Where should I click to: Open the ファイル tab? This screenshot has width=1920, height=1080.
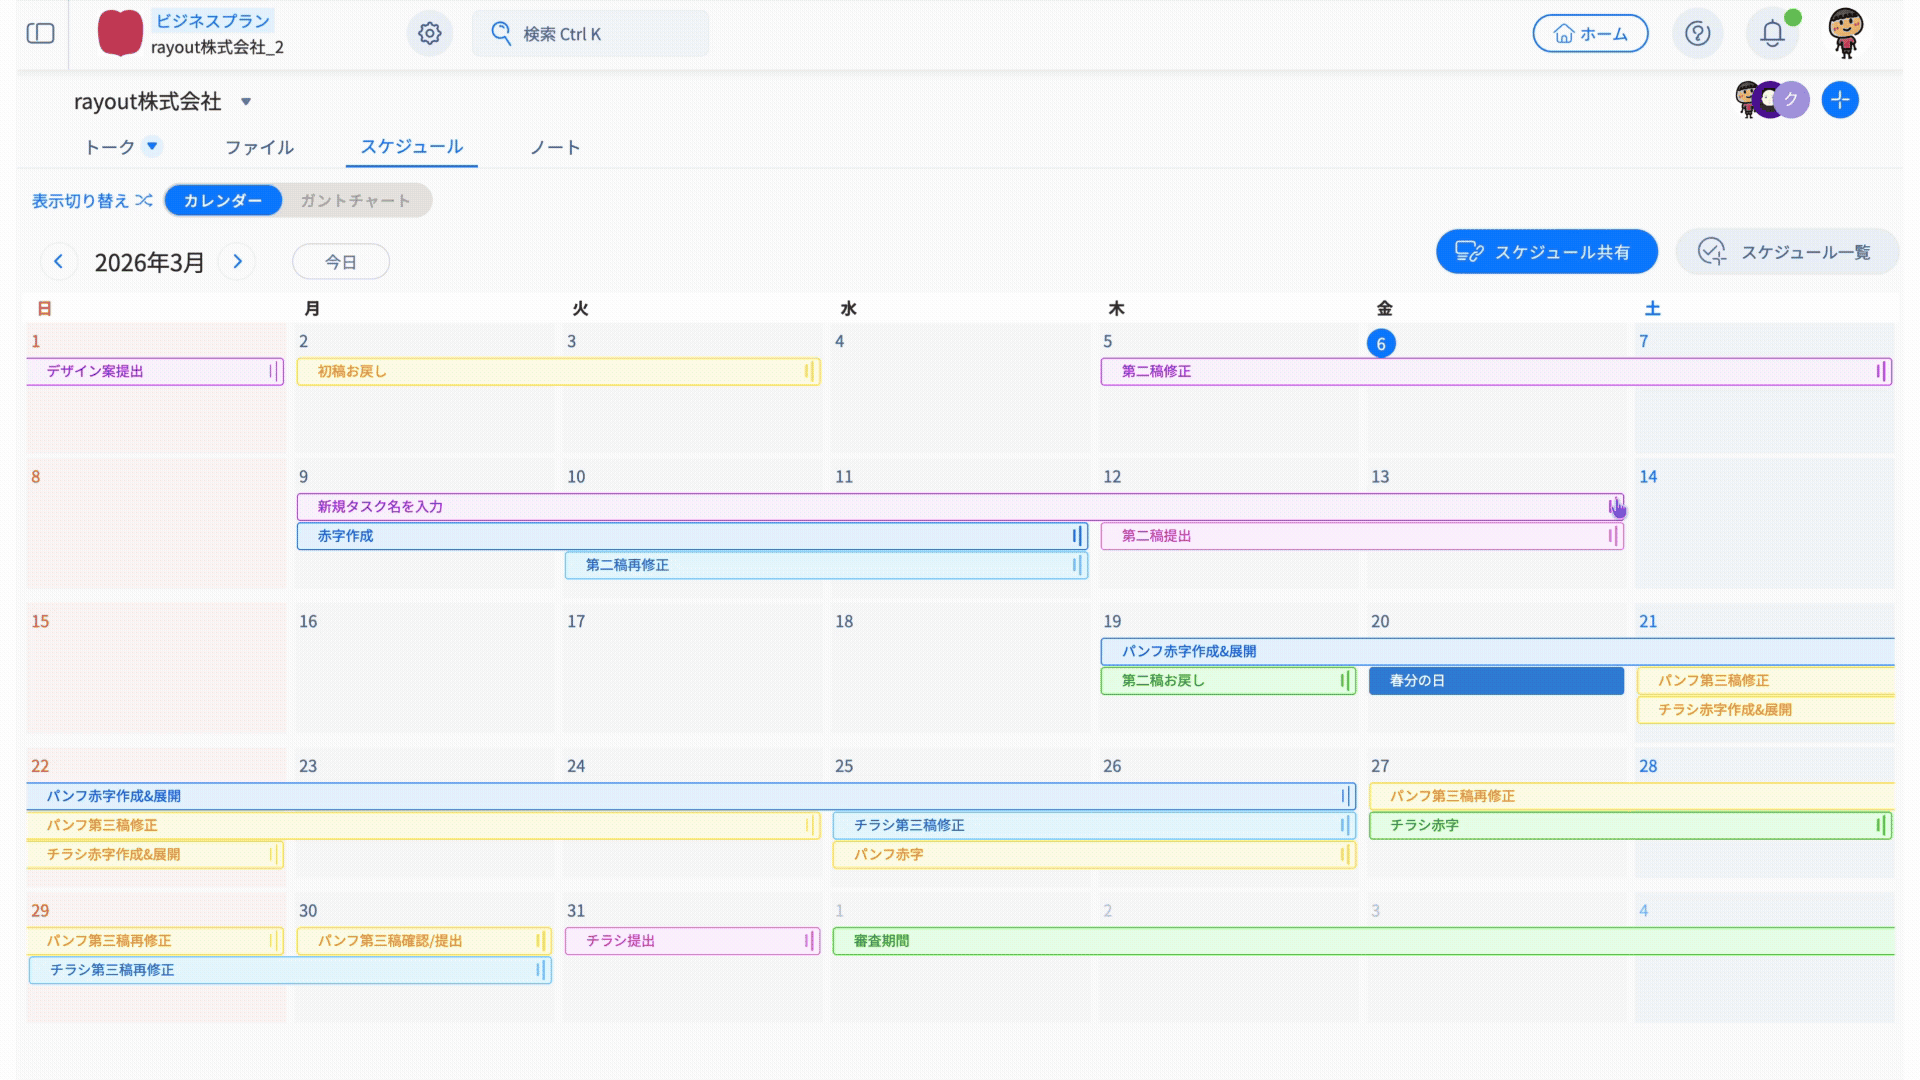pos(259,147)
